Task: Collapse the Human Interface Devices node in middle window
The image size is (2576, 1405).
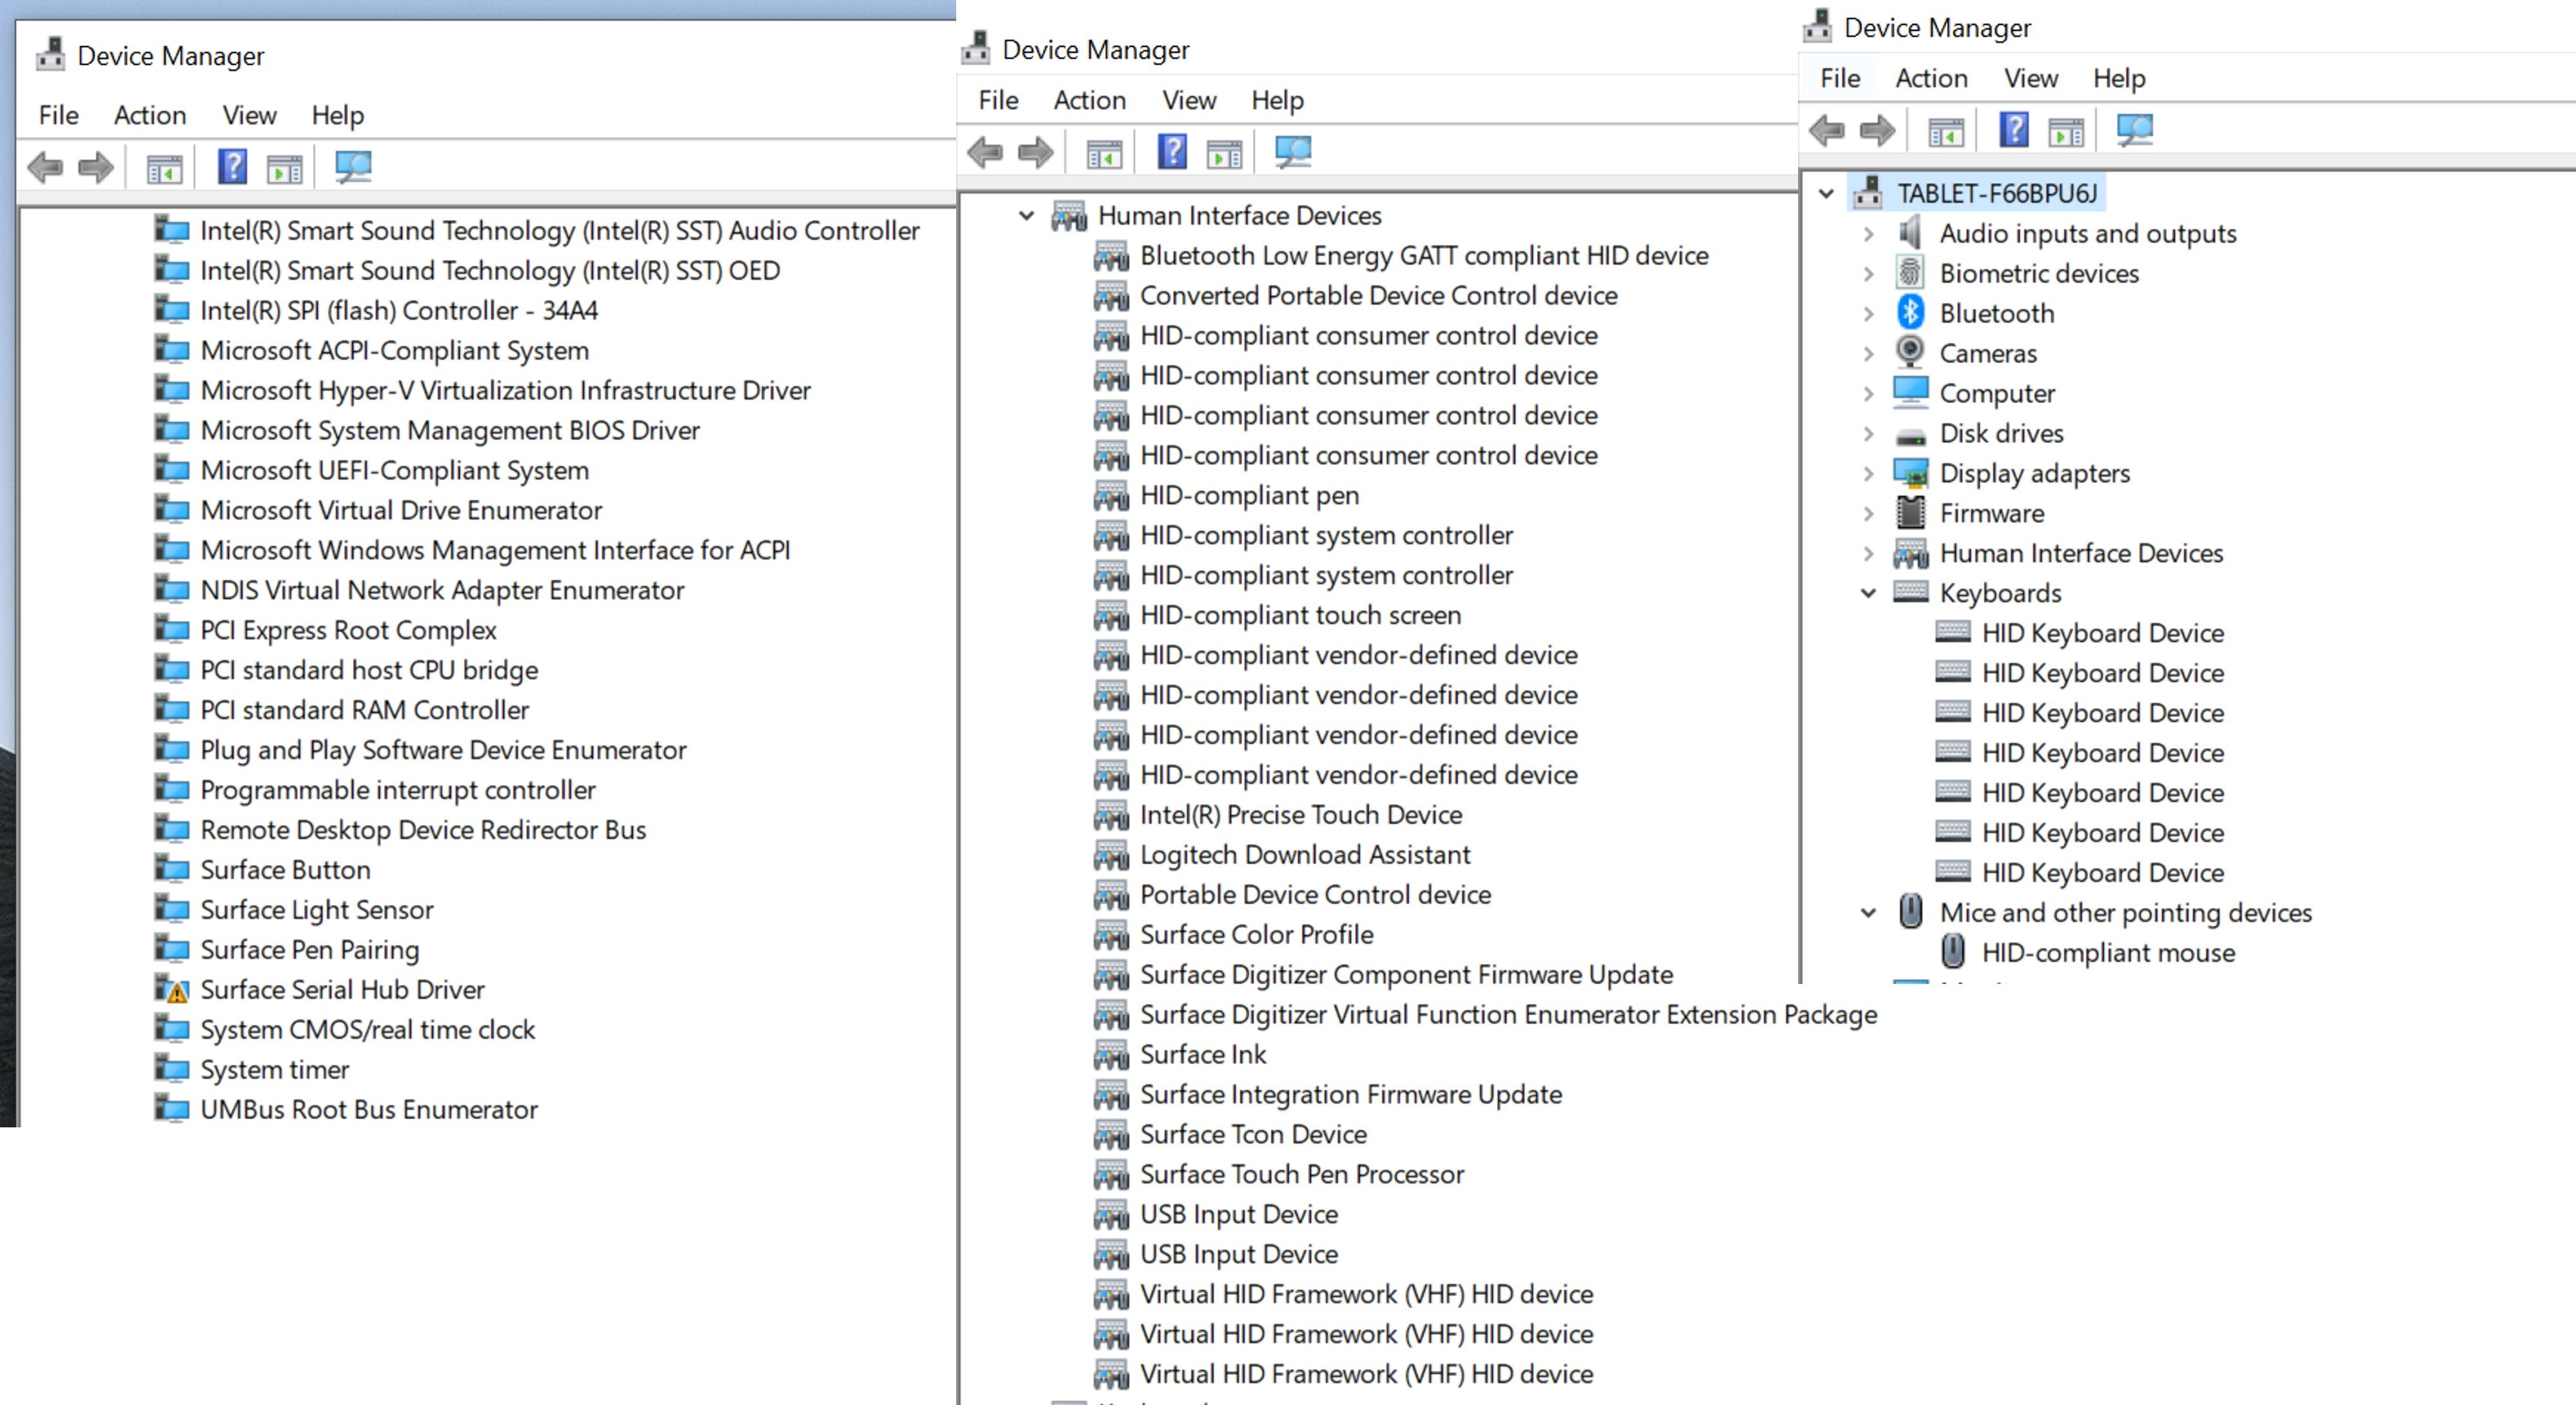Action: (1026, 215)
